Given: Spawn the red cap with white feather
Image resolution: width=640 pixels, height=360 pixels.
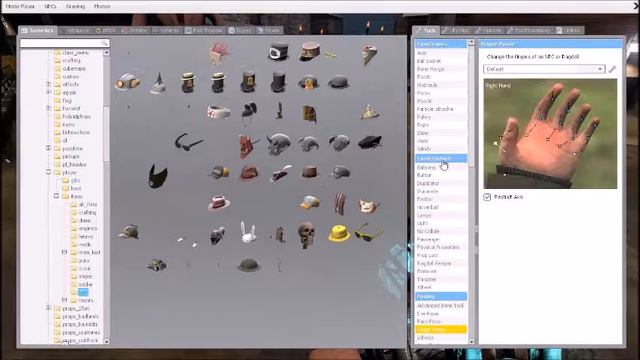Looking at the screenshot, I should (x=280, y=173).
